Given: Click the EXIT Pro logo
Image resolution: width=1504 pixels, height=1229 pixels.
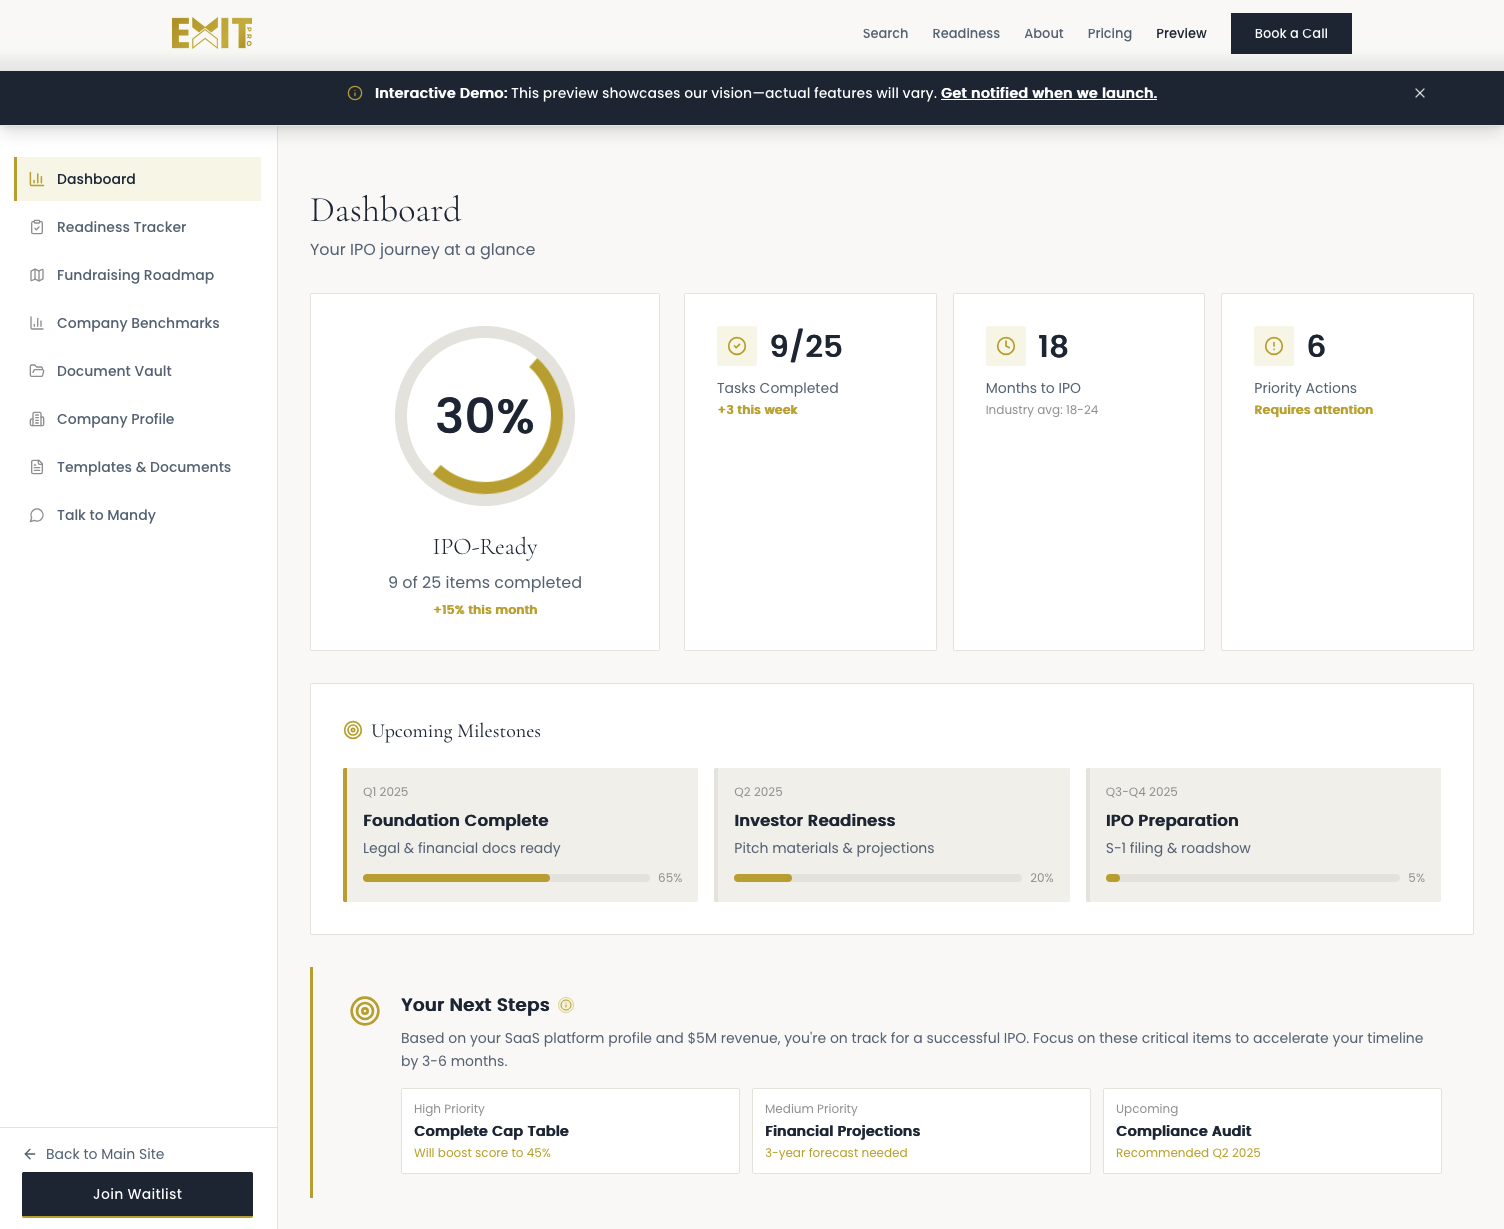Looking at the screenshot, I should (x=212, y=33).
